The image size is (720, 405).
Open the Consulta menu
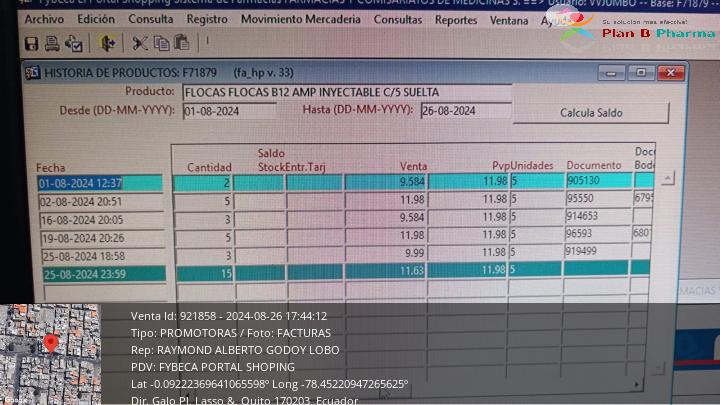point(151,19)
